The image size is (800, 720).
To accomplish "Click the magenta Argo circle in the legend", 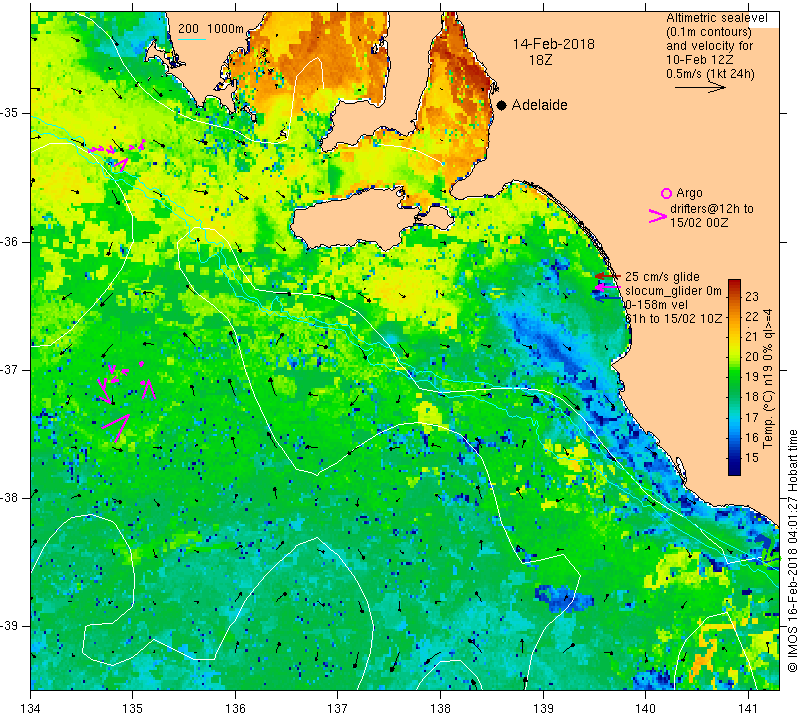I will coord(666,193).
